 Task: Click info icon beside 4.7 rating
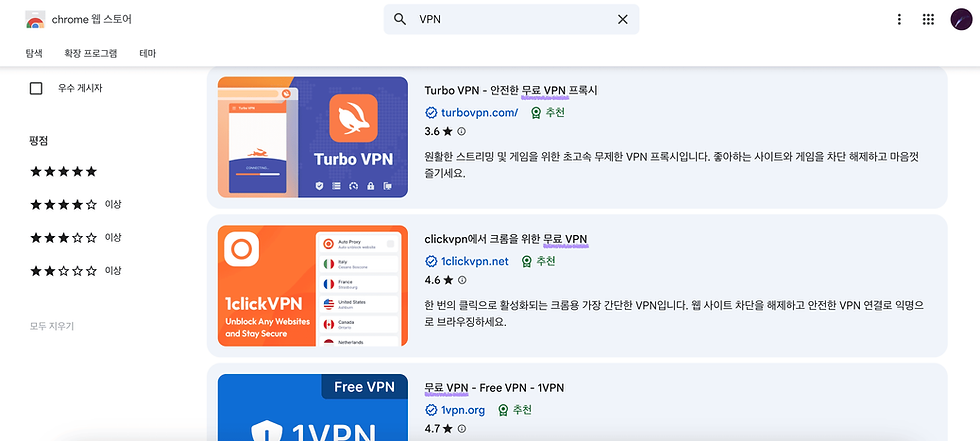click(462, 429)
